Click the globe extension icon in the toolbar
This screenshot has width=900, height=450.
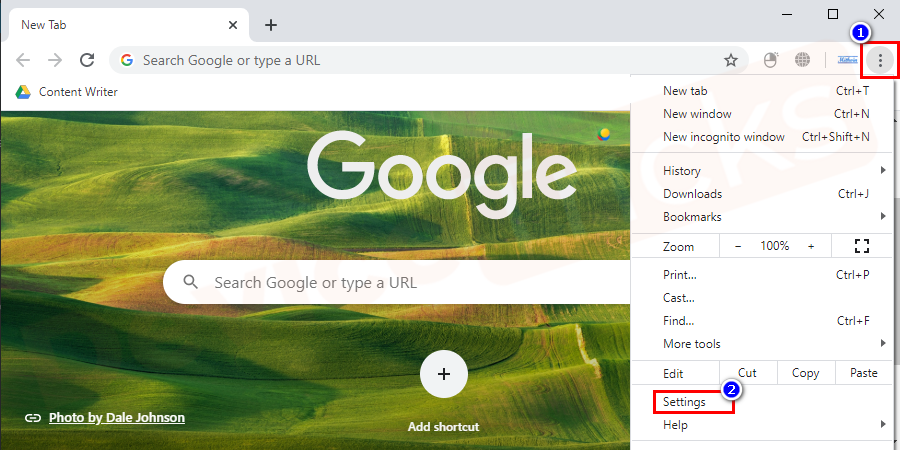coord(802,60)
